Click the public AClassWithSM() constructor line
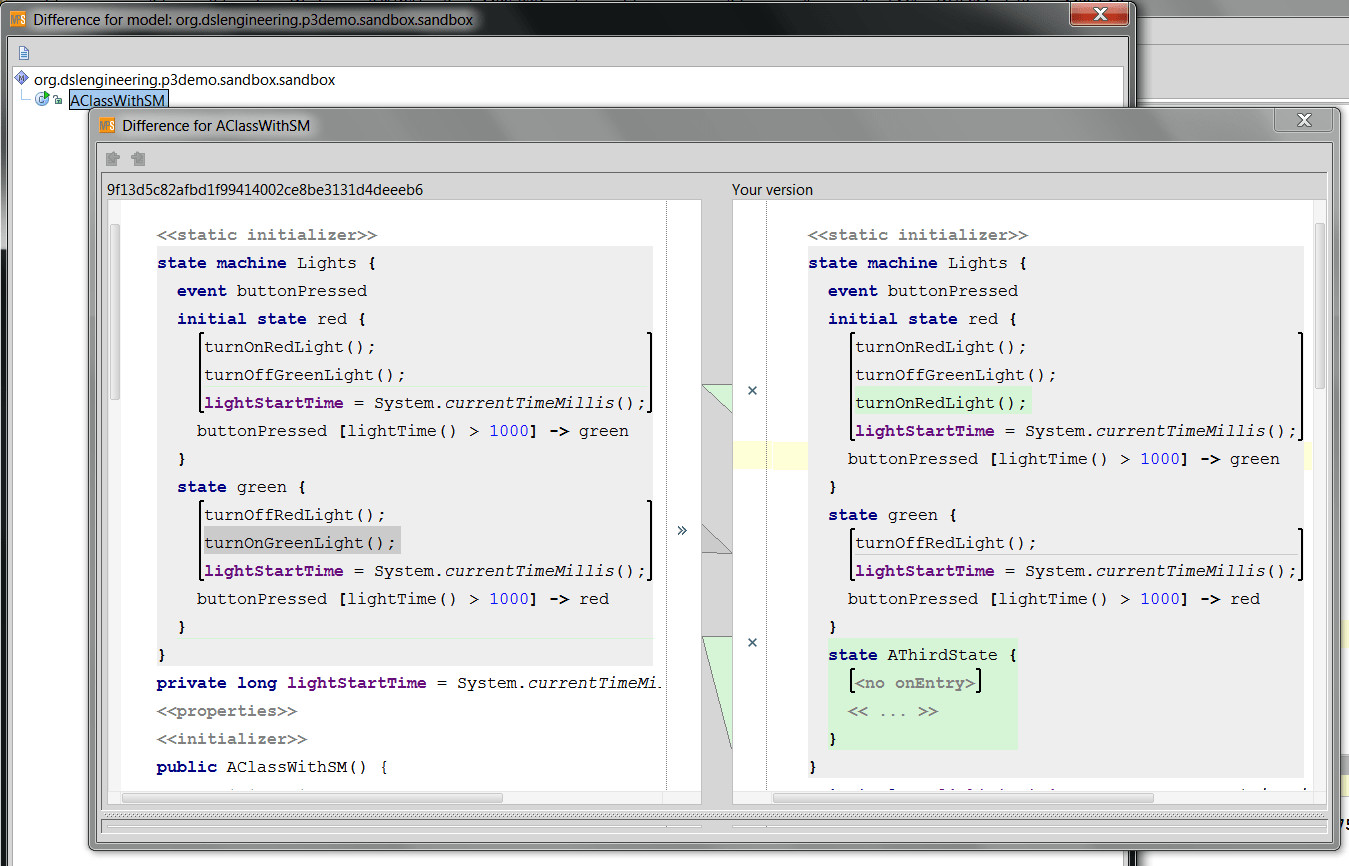This screenshot has width=1349, height=866. point(271,767)
